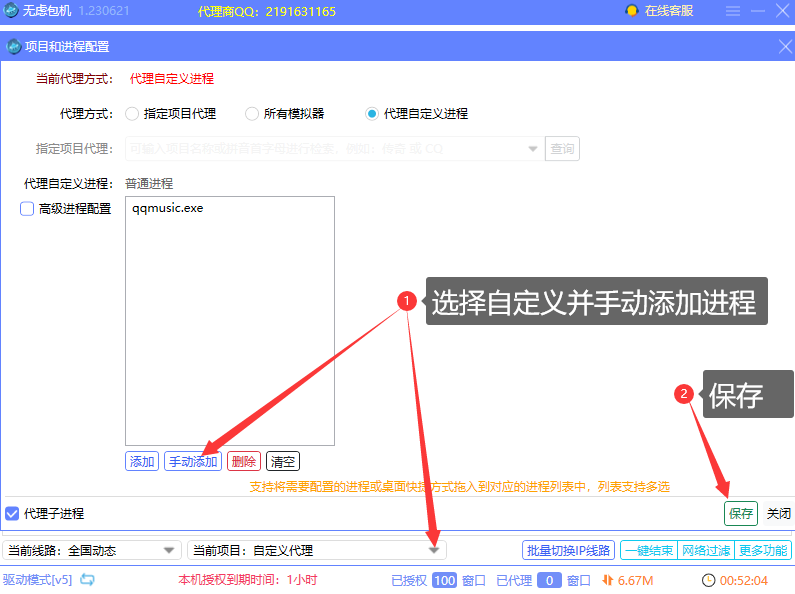The image size is (795, 594).
Task: Toggle the 代理子进程 checkbox
Action: [x=12, y=513]
